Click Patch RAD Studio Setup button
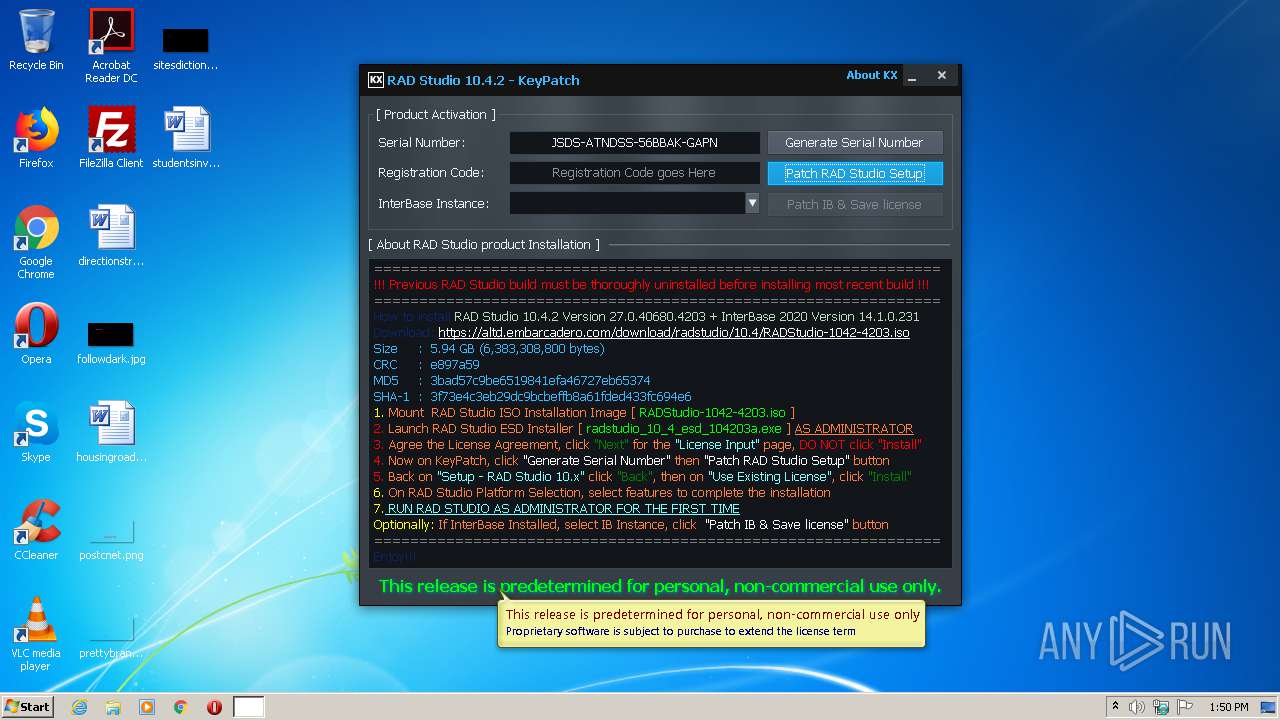The image size is (1280, 720). coord(854,173)
